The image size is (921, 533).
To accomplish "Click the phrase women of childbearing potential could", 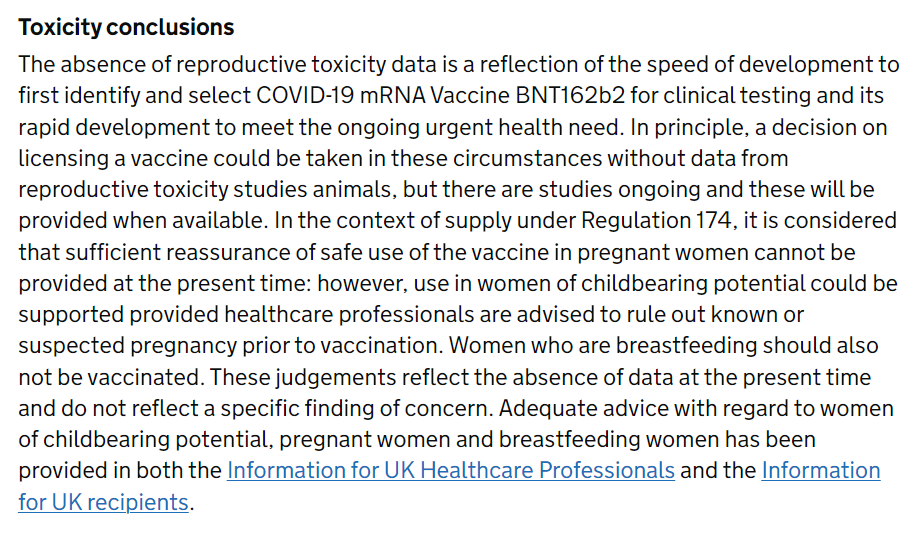I will coord(670,284).
